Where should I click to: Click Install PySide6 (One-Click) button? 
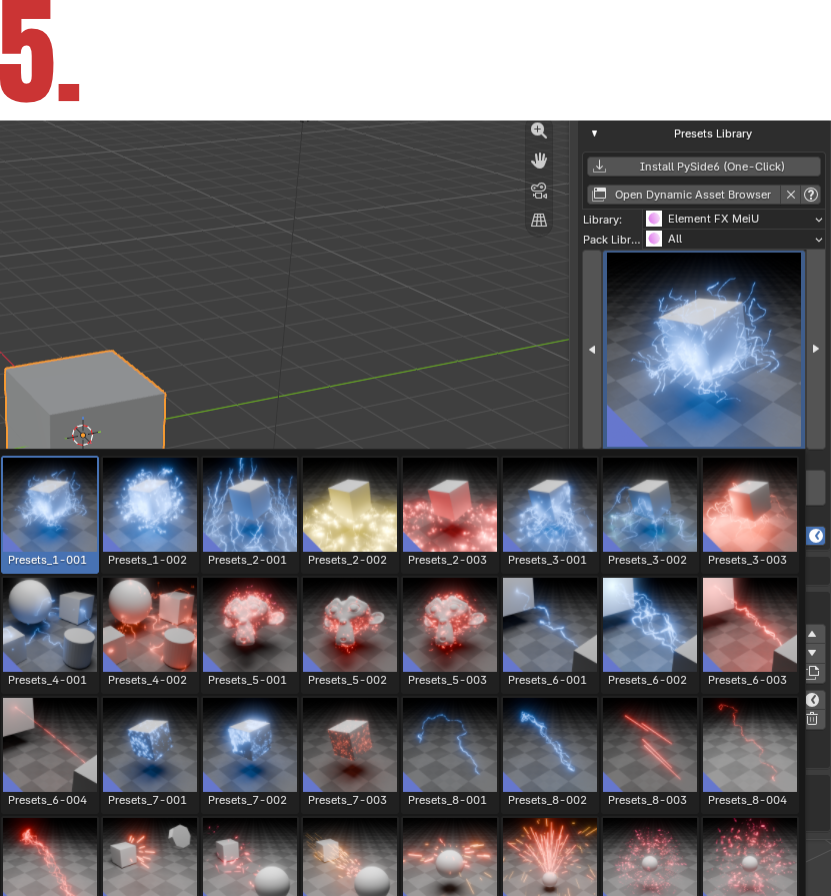704,166
